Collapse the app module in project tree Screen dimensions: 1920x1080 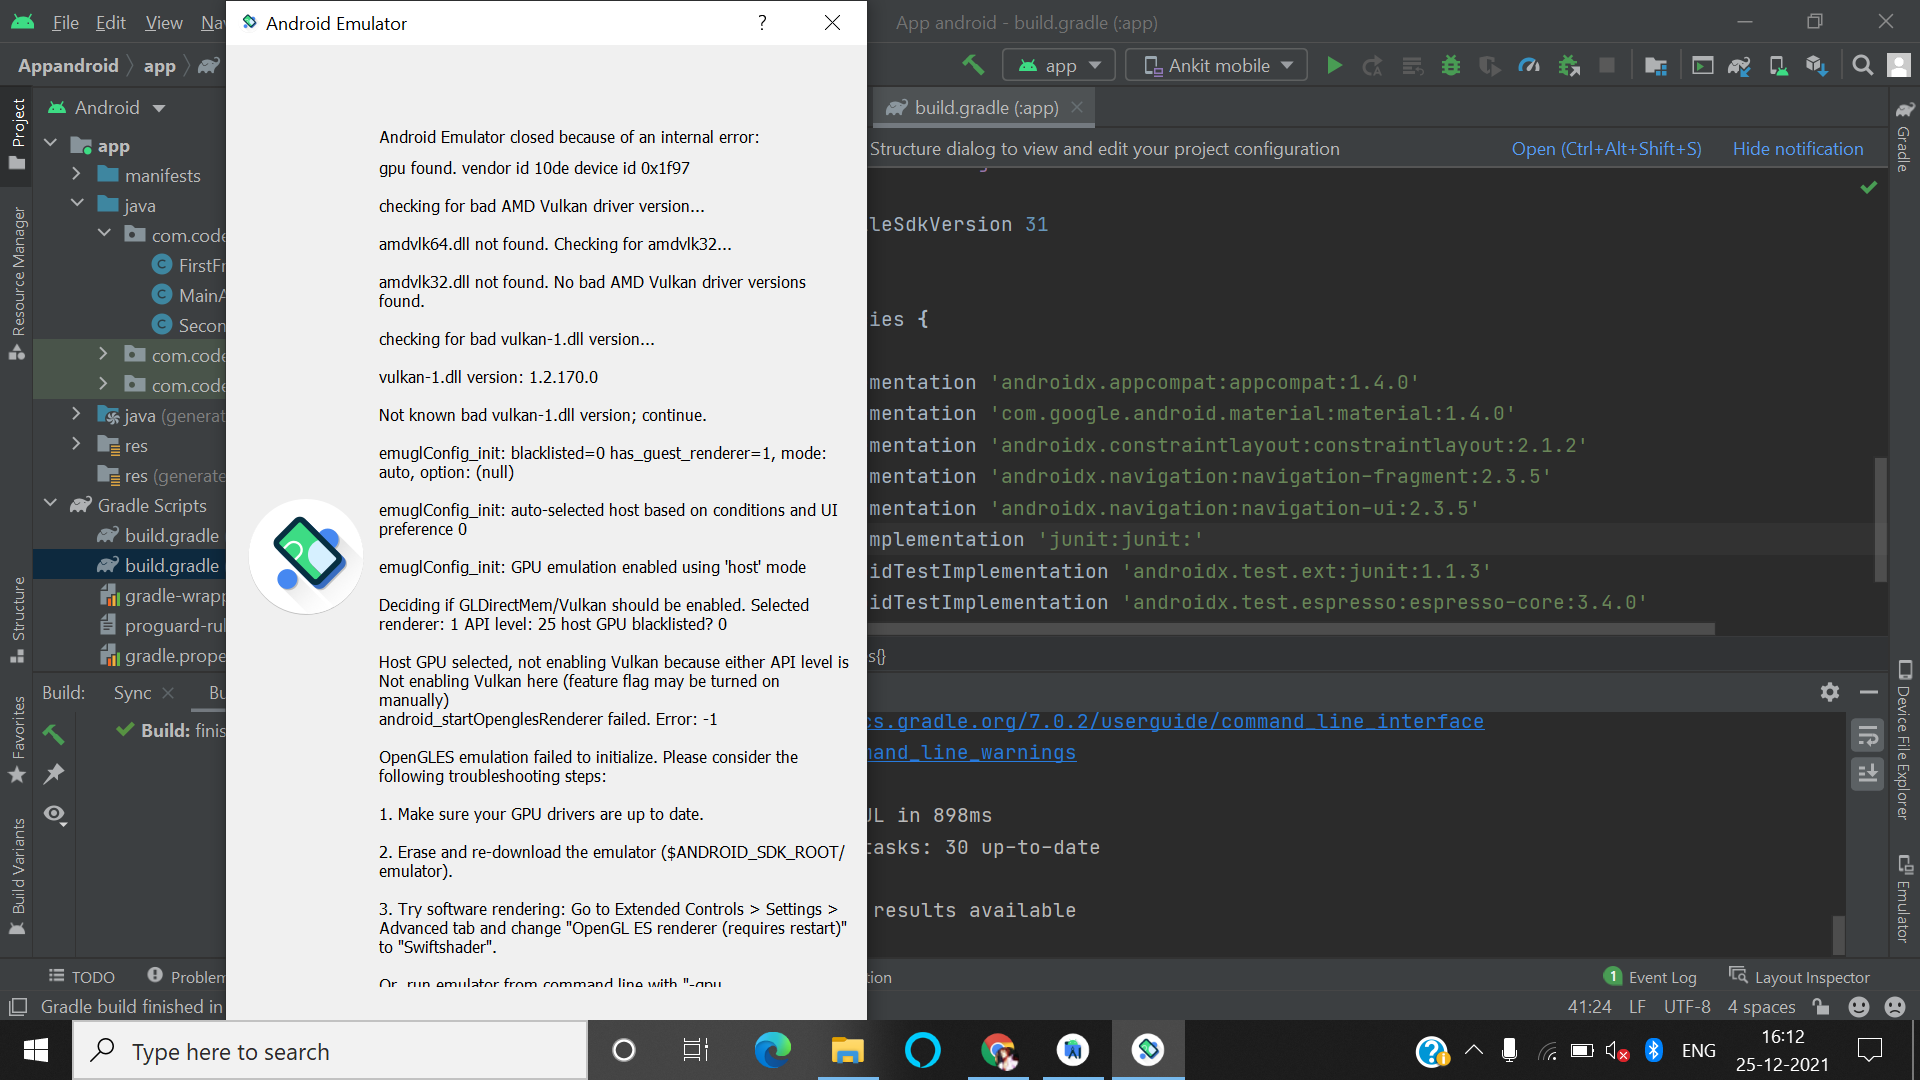click(x=51, y=144)
